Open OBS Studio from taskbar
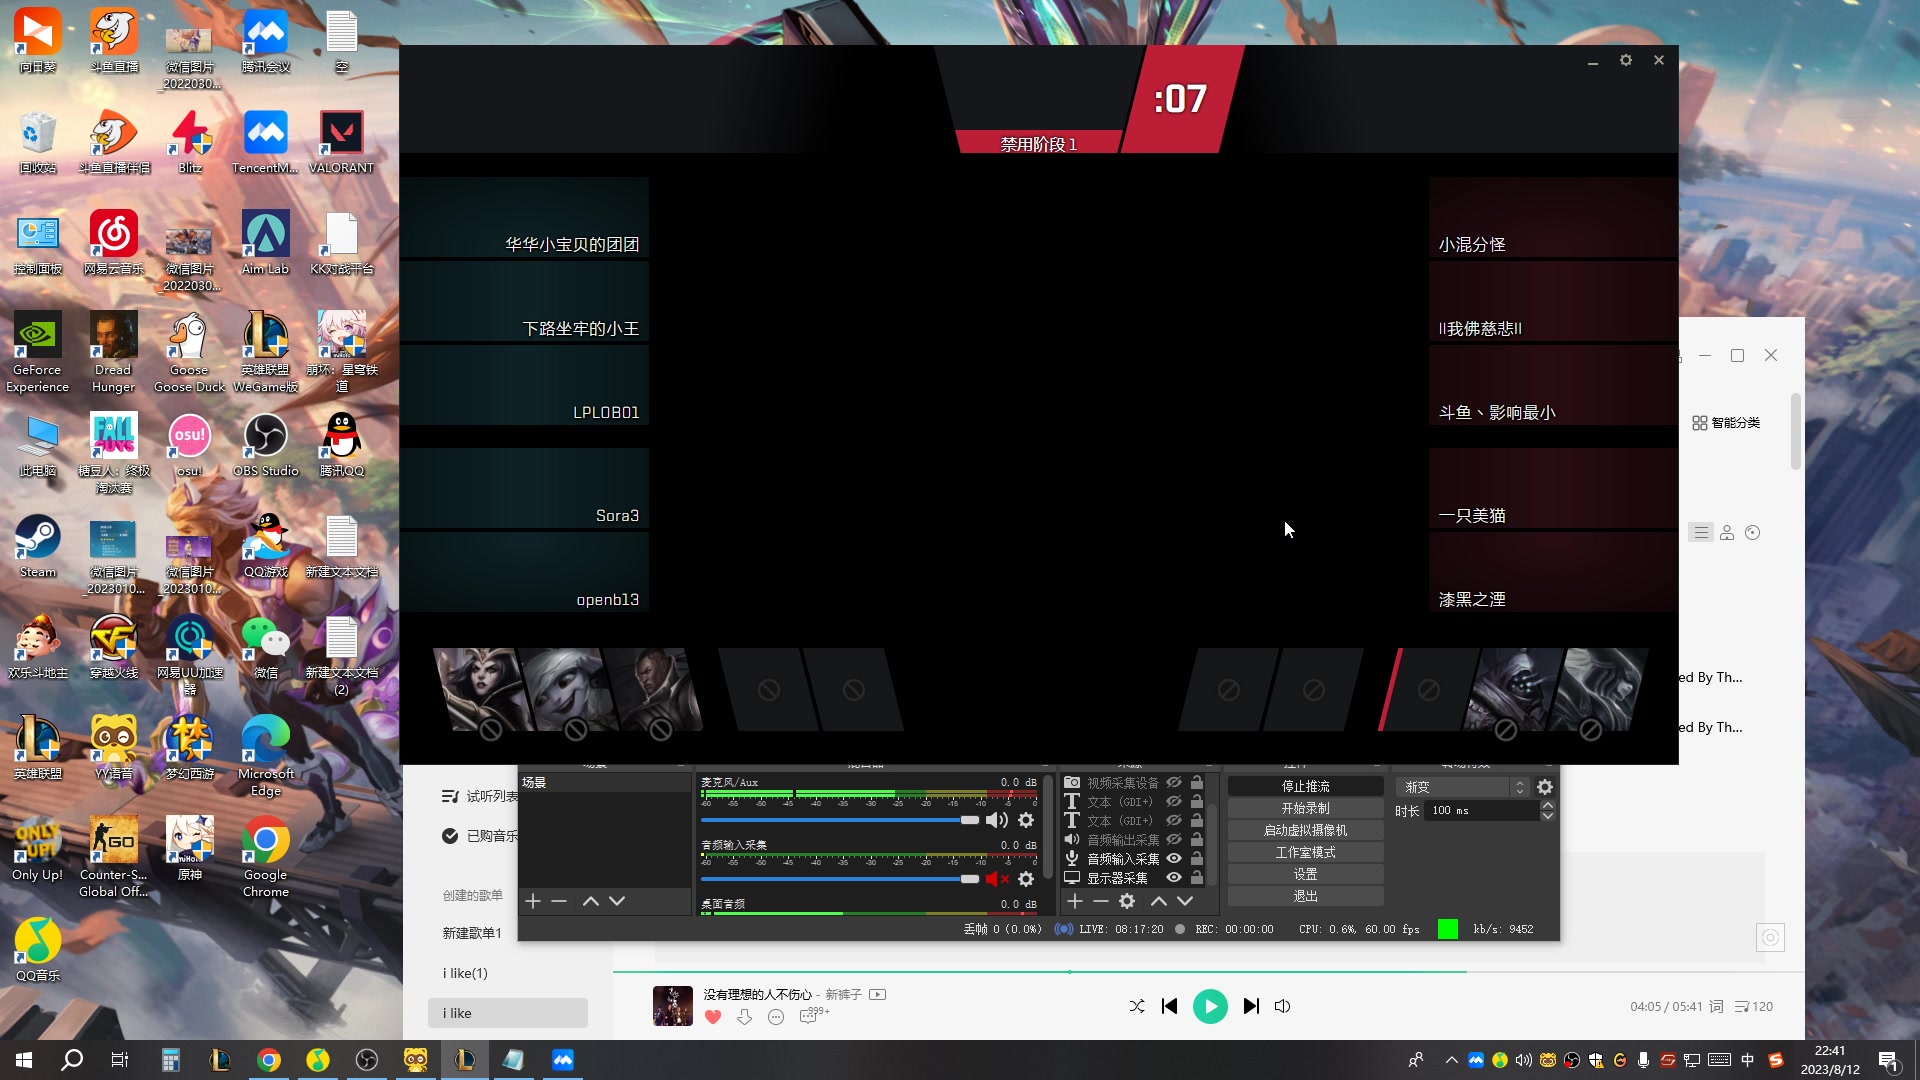The height and width of the screenshot is (1080, 1920). pyautogui.click(x=367, y=1060)
